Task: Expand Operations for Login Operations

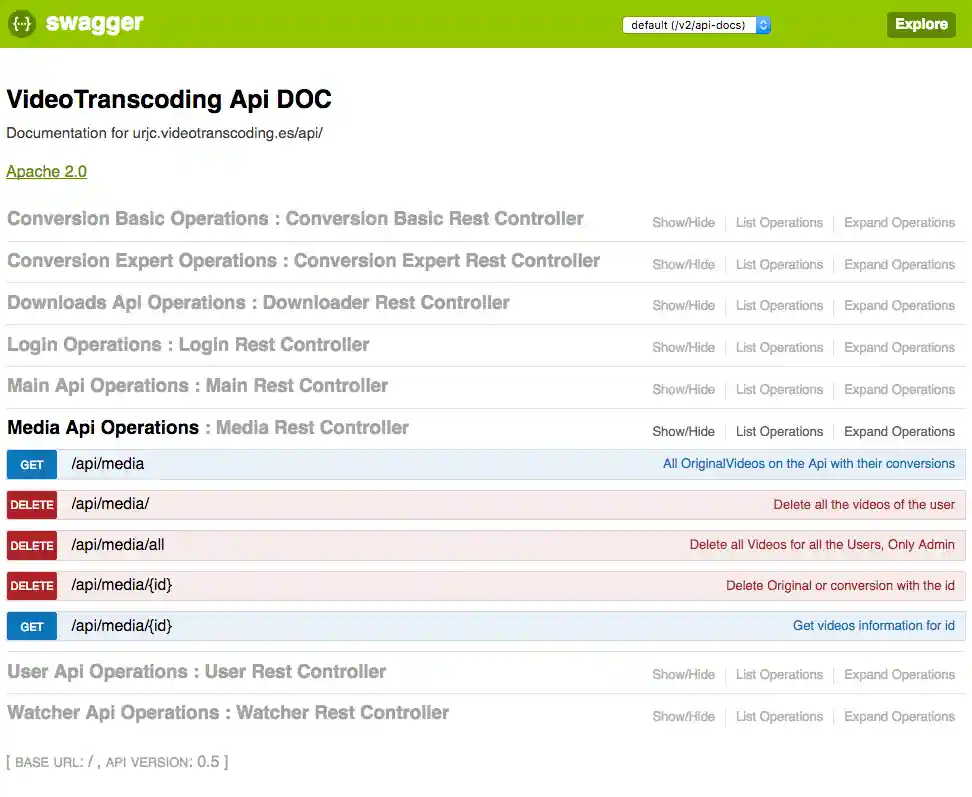Action: click(x=899, y=348)
